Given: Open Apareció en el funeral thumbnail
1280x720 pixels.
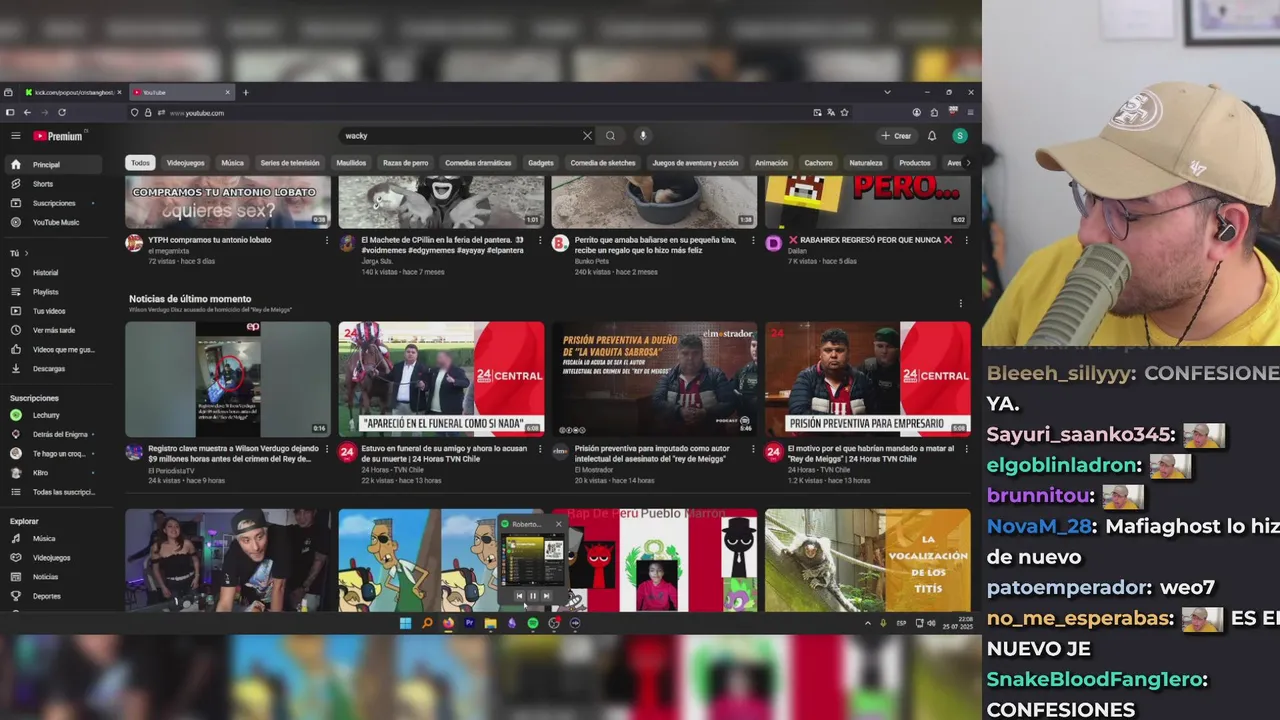Looking at the screenshot, I should [x=441, y=379].
